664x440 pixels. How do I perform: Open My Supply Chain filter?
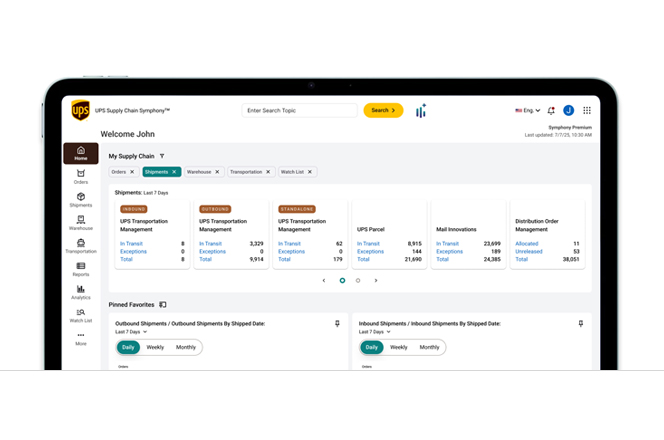162,156
